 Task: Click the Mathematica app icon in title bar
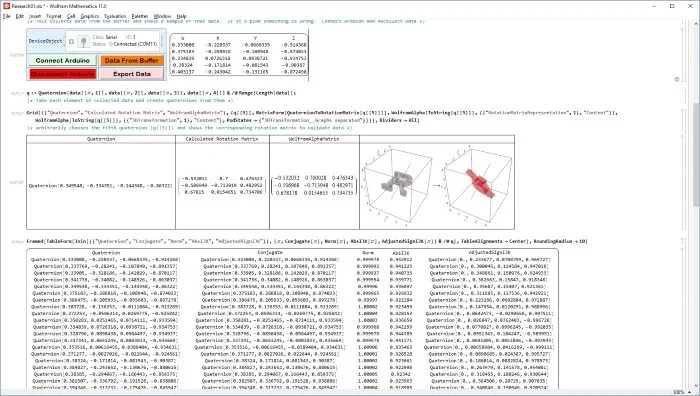tap(6, 6)
